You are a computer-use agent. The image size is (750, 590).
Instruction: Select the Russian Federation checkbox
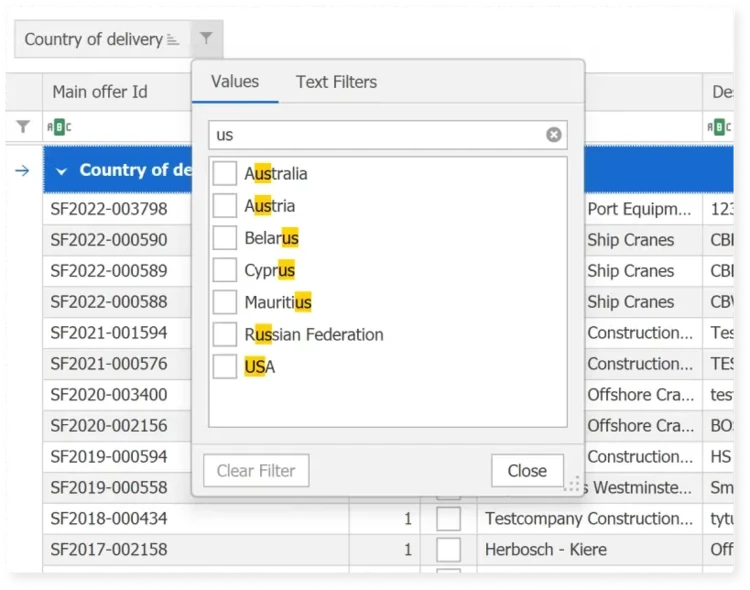225,335
